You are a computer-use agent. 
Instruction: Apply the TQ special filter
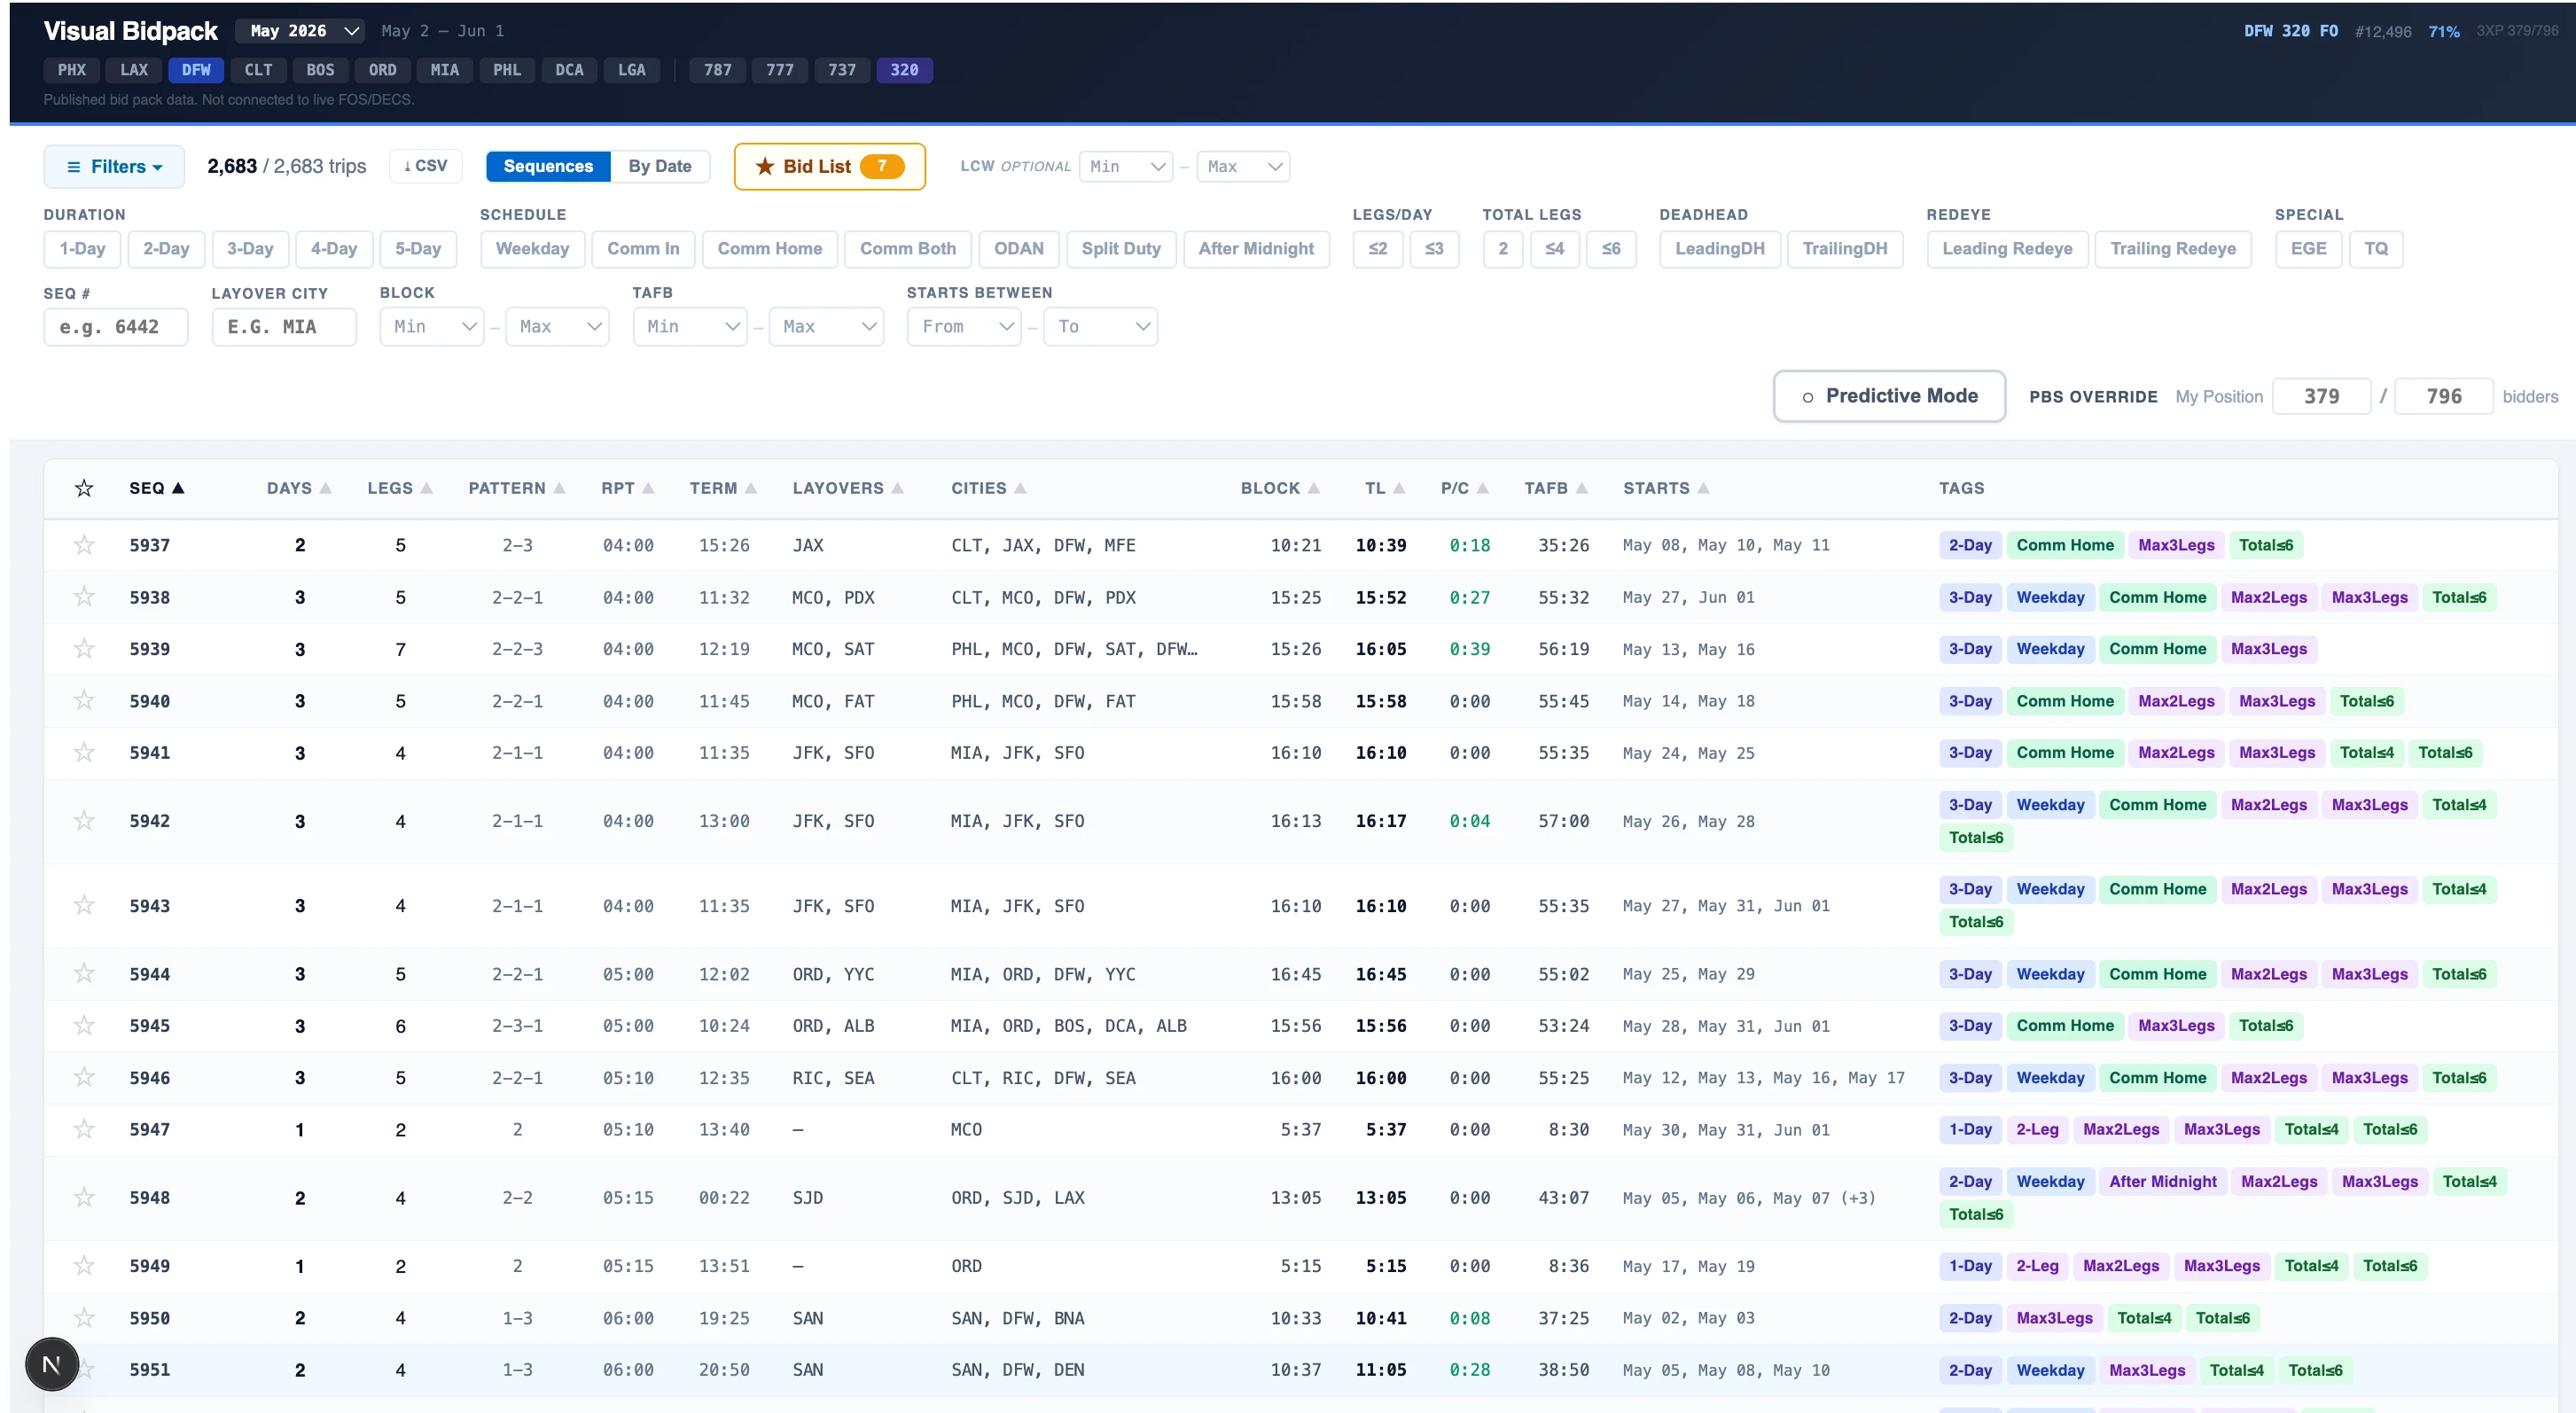pos(2376,249)
